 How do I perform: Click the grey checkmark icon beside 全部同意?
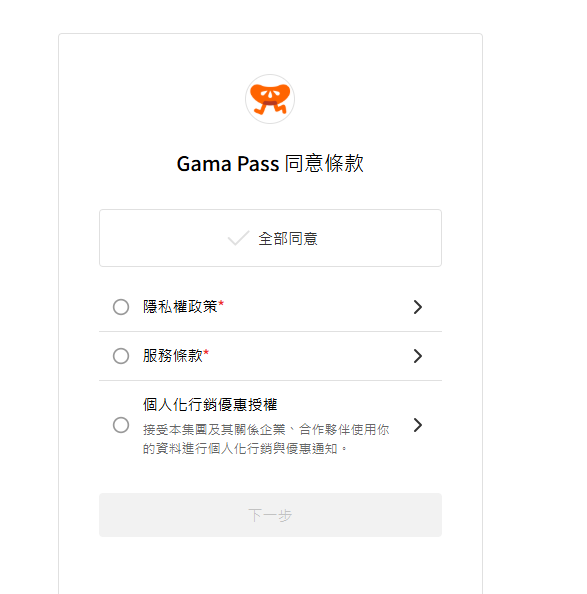238,238
